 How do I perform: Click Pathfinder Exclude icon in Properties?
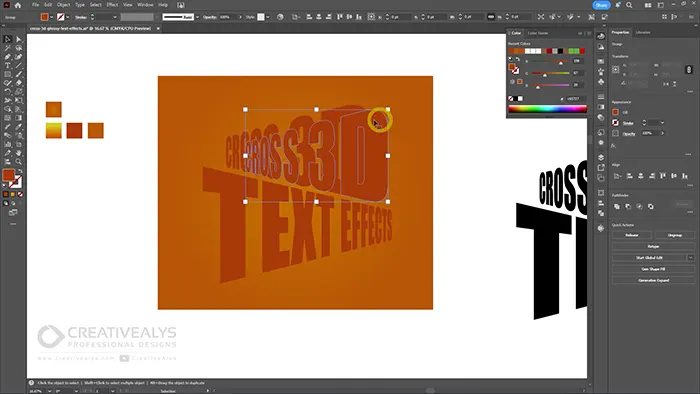click(651, 206)
